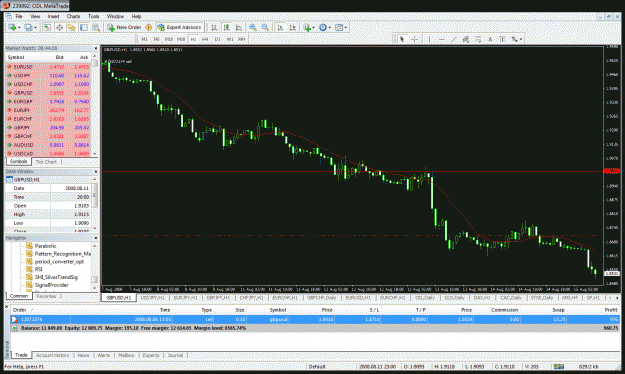Expand the Profiles dropdown arrow
The width and height of the screenshot is (625, 374).
pos(35,28)
